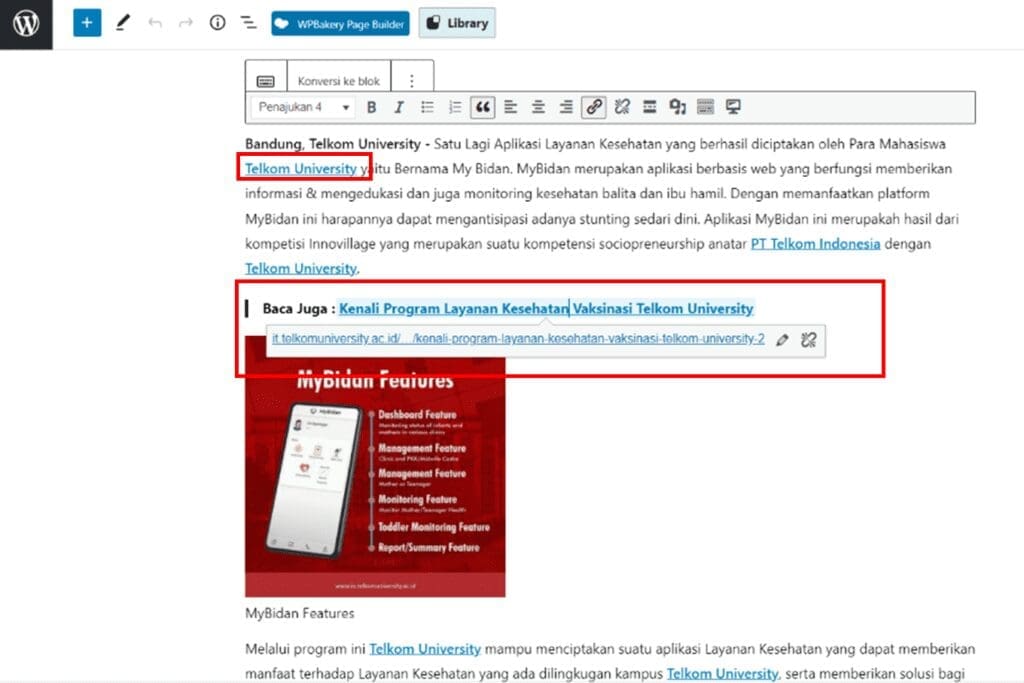This screenshot has height=683, width=1024.
Task: Toggle the active link formatting button
Action: pos(593,107)
